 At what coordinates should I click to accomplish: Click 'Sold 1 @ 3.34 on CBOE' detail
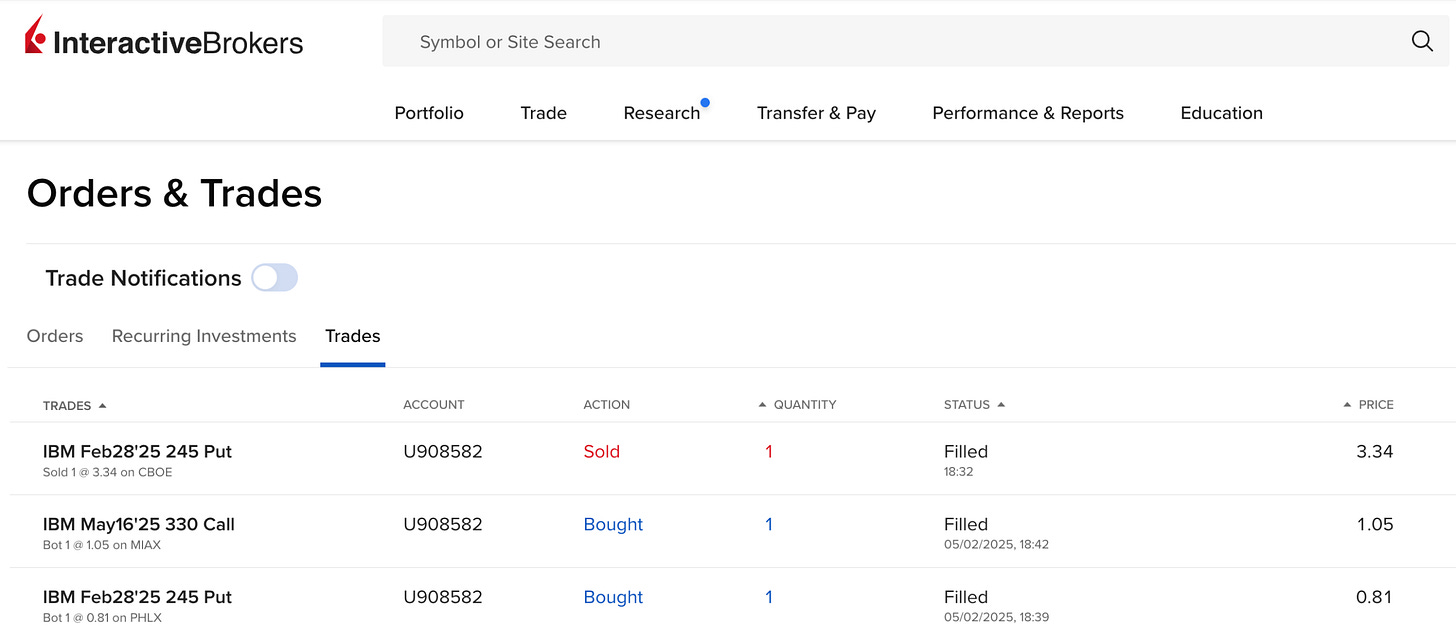tap(108, 472)
